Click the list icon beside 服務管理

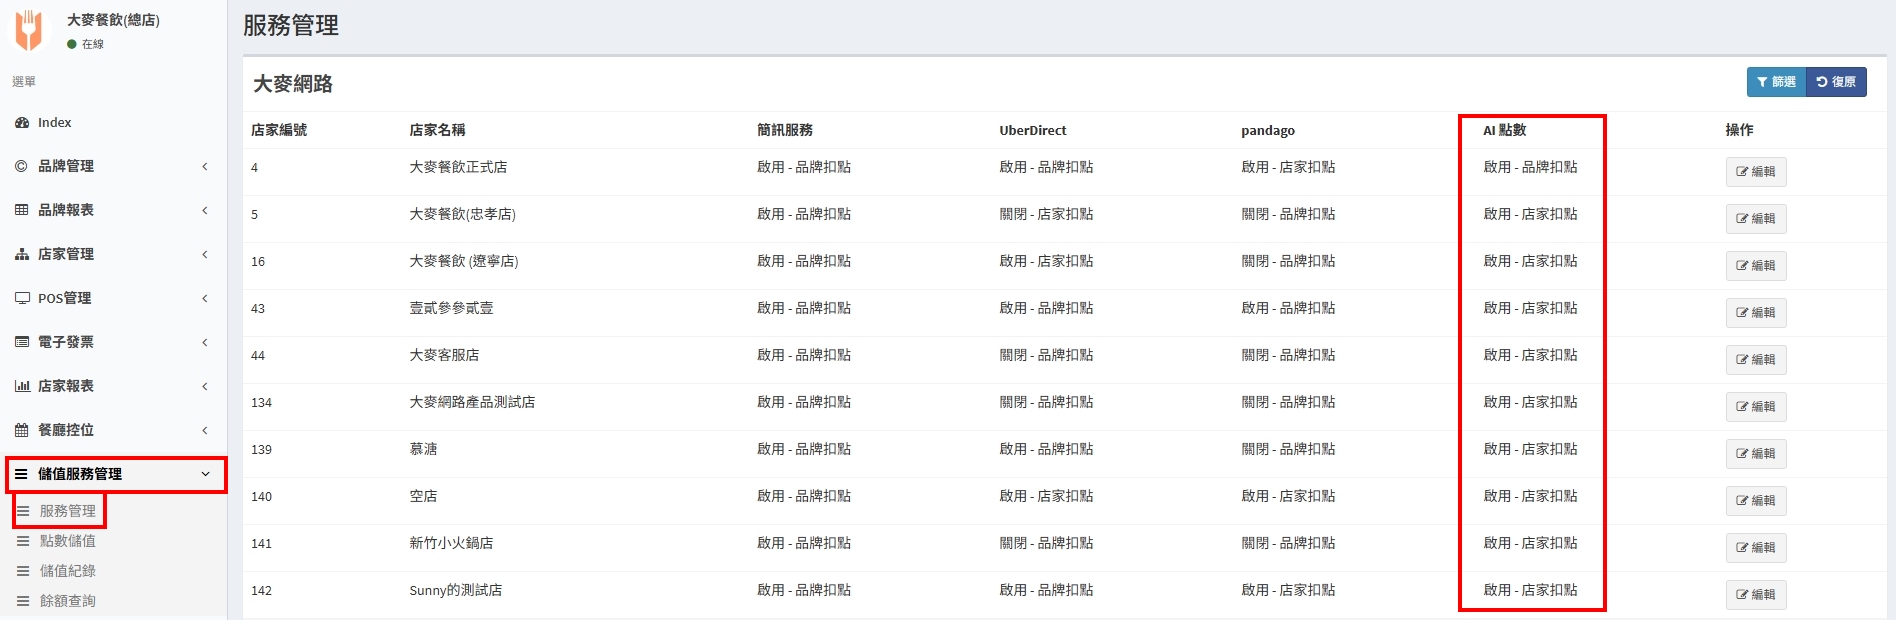[23, 511]
